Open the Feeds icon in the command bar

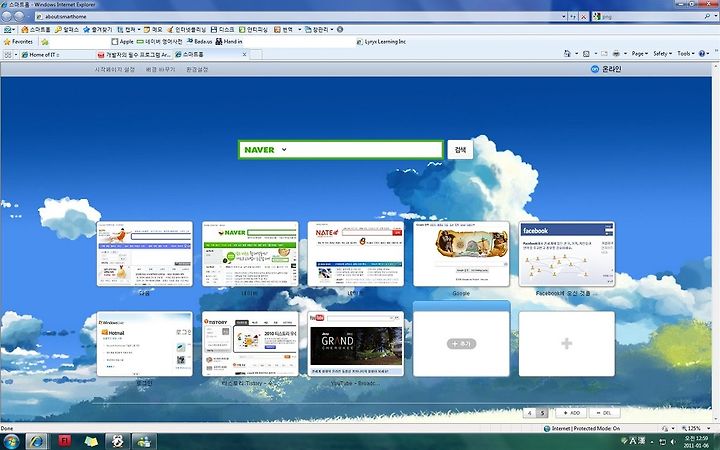[586, 54]
